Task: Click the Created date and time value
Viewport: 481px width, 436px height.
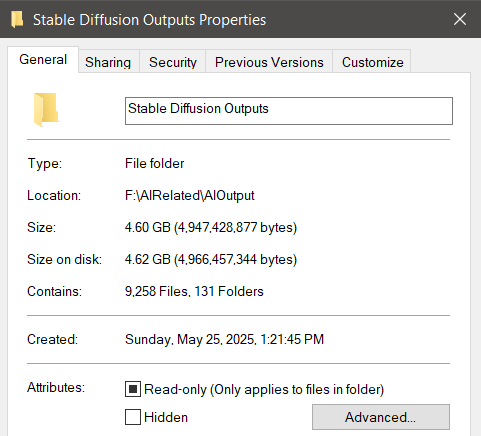Action: 224,339
